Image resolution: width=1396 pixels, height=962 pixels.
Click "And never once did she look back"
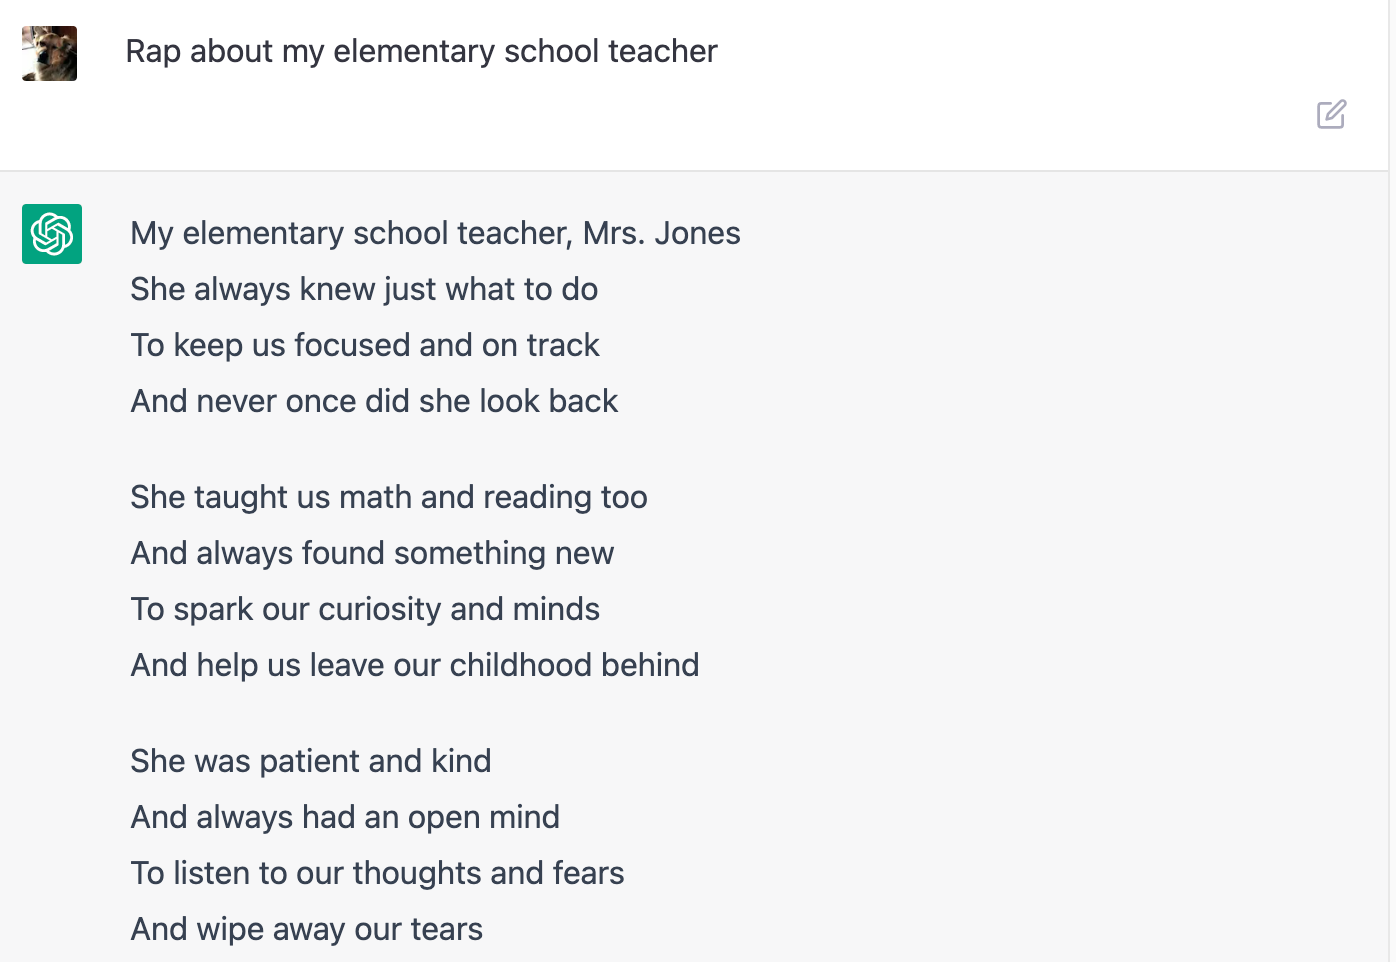click(x=374, y=401)
